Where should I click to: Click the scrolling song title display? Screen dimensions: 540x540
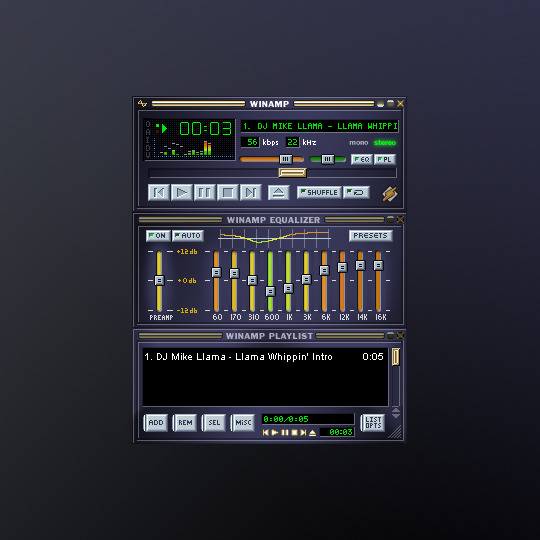[x=320, y=126]
